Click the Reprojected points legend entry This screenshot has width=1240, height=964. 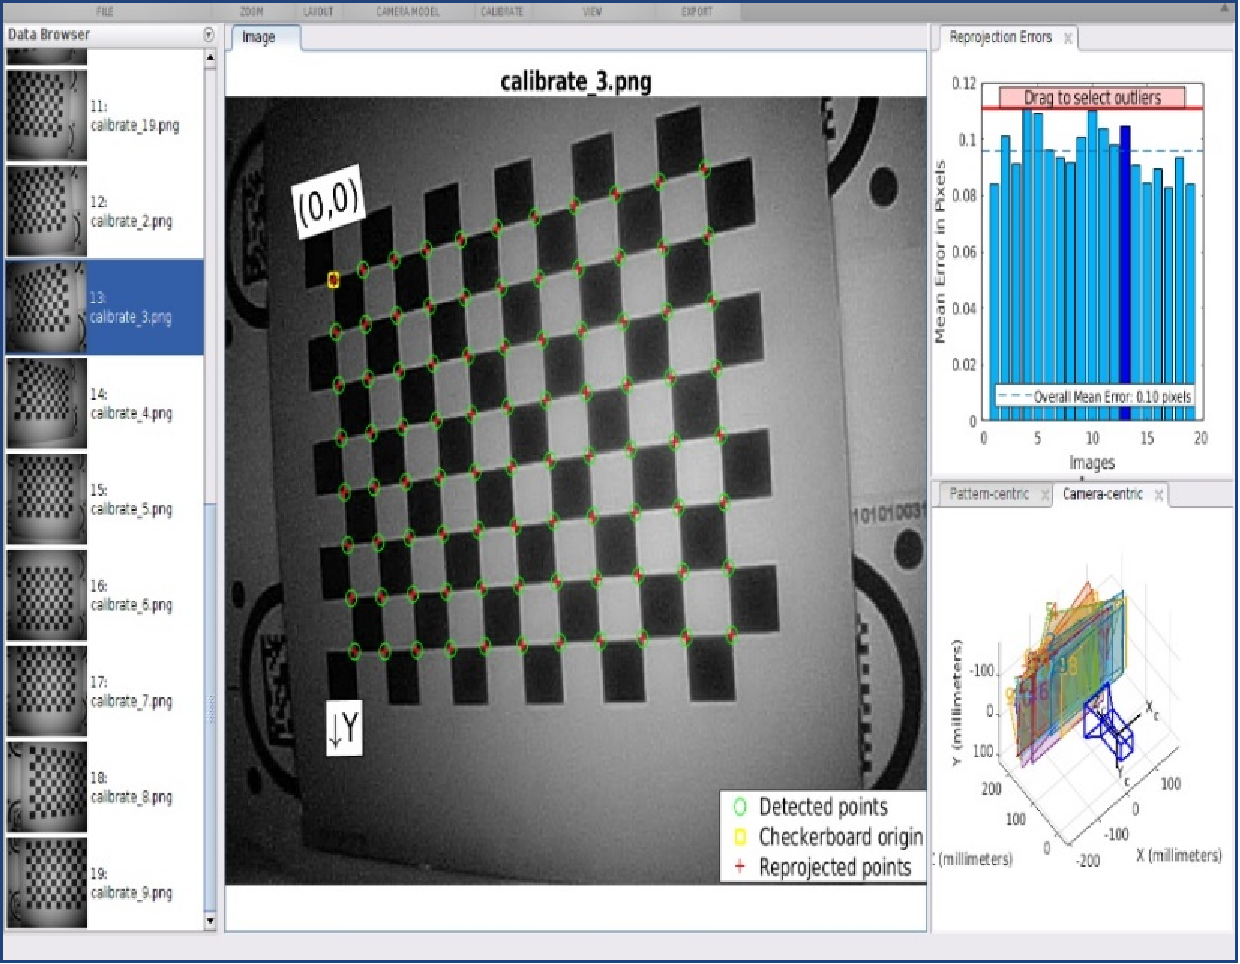(x=823, y=867)
